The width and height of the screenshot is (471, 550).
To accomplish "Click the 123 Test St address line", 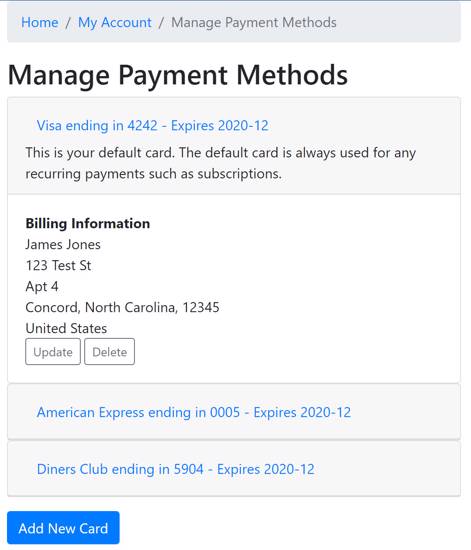I will [x=58, y=266].
